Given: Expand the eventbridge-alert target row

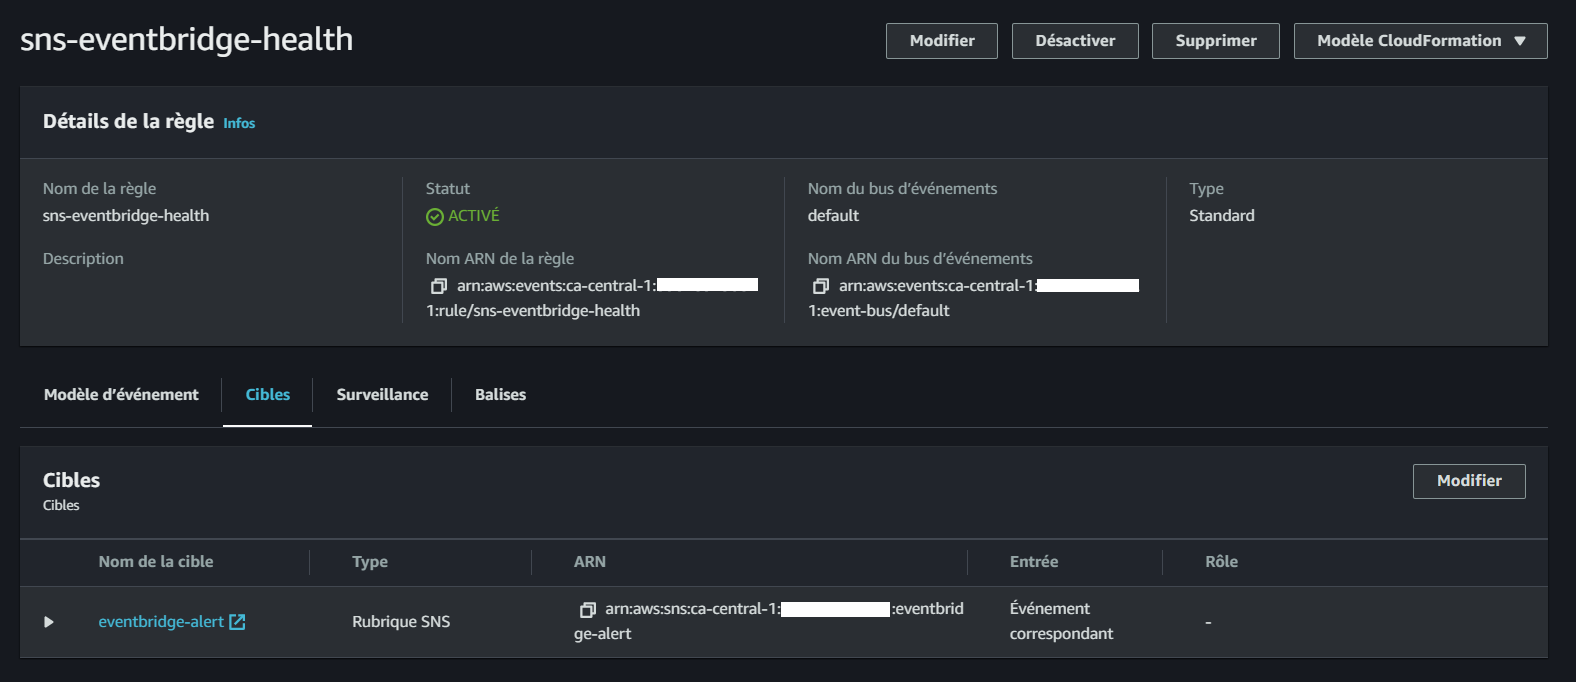Looking at the screenshot, I should coord(49,622).
